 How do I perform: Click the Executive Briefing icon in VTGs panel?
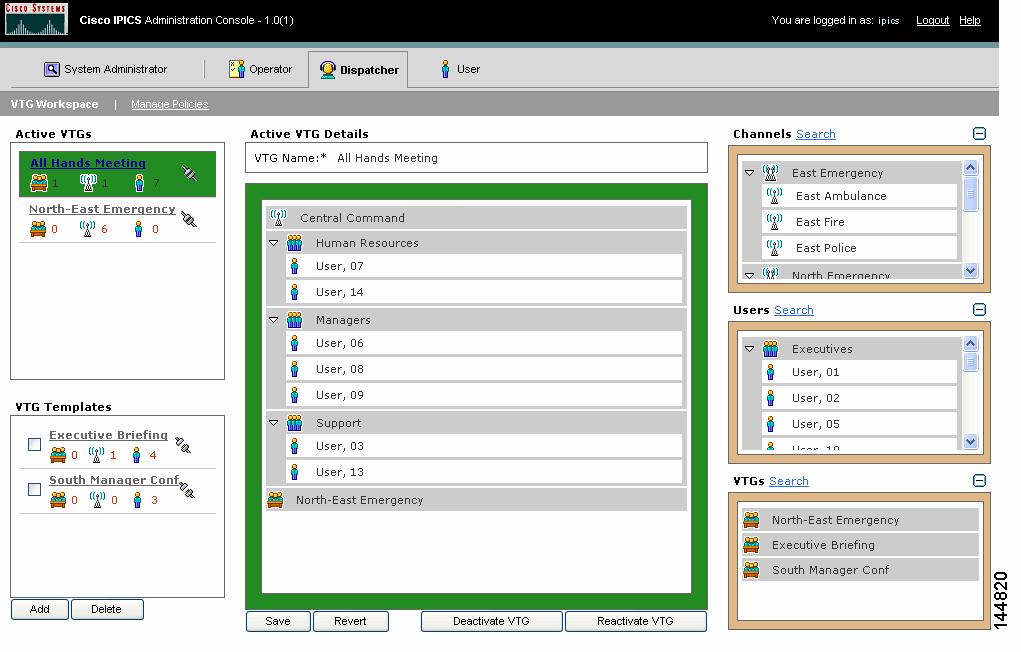751,545
